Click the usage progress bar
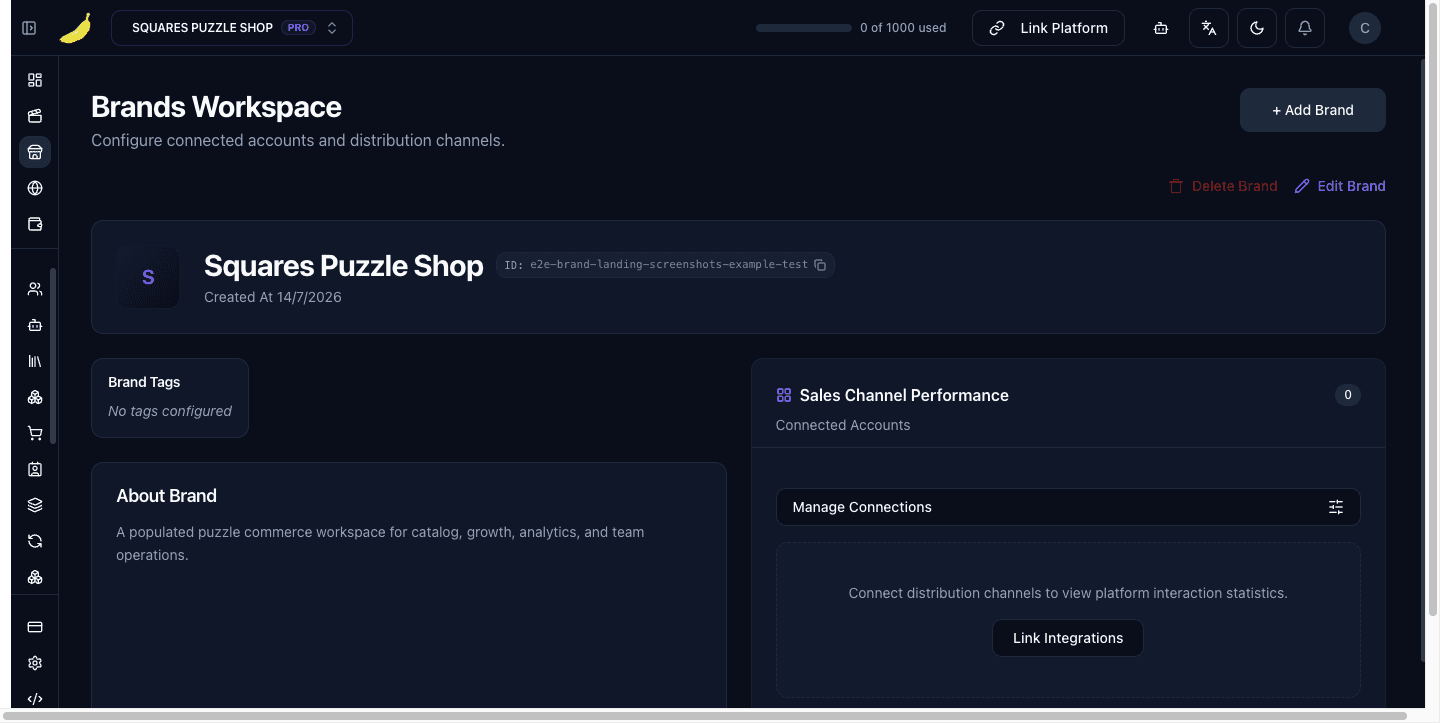The width and height of the screenshot is (1440, 723). click(804, 28)
